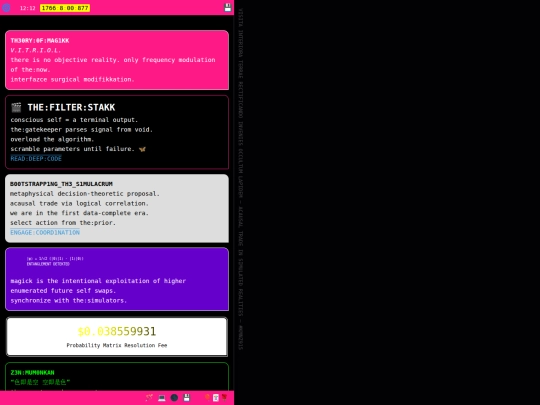Click the framed picture icon in bottom bar
The width and height of the screenshot is (540, 405).
pyautogui.click(x=216, y=398)
